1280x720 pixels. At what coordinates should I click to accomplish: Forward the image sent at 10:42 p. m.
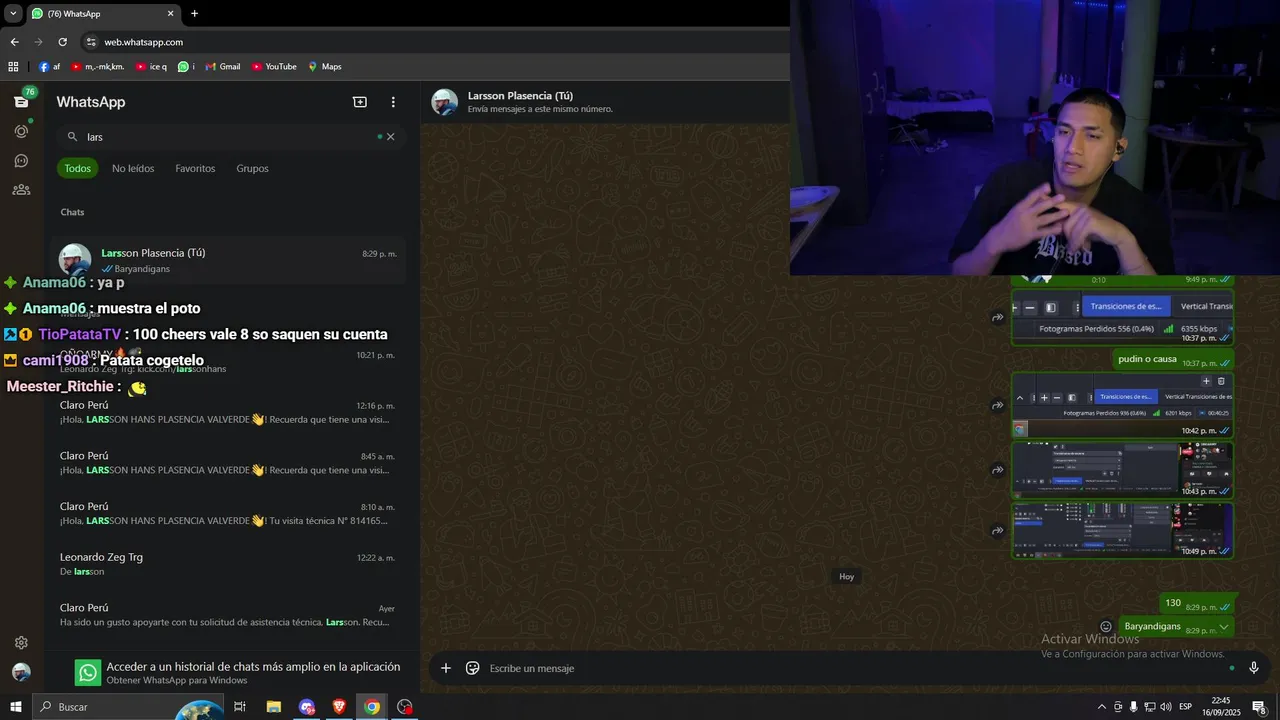(x=998, y=405)
